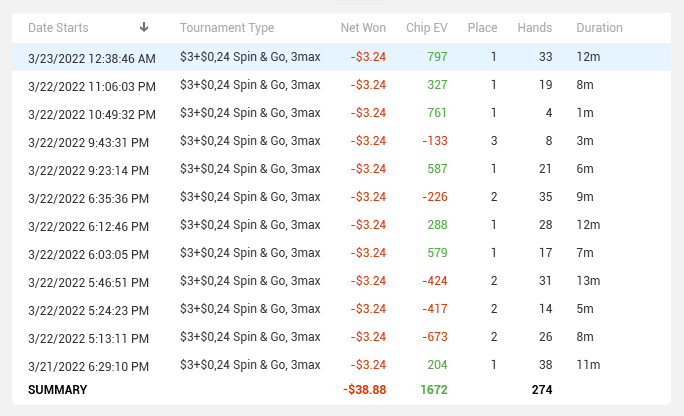Select the 3/22/2022 6:03:05 PM tournament
This screenshot has width=684, height=416.
[x=341, y=253]
